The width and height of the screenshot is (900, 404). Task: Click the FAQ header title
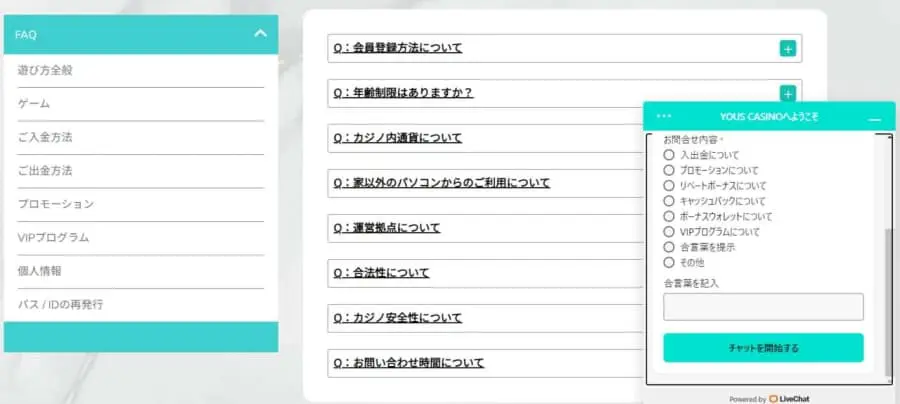[26, 35]
